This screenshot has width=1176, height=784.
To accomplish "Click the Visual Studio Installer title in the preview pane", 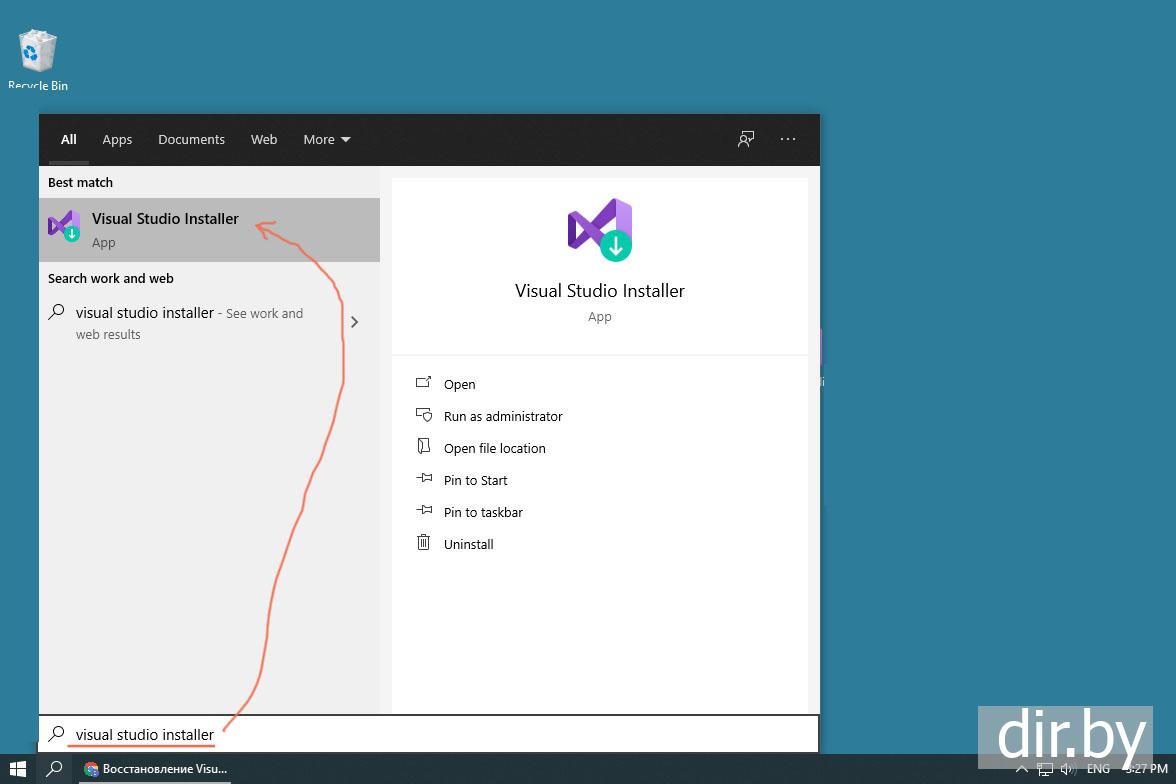I will pos(599,291).
